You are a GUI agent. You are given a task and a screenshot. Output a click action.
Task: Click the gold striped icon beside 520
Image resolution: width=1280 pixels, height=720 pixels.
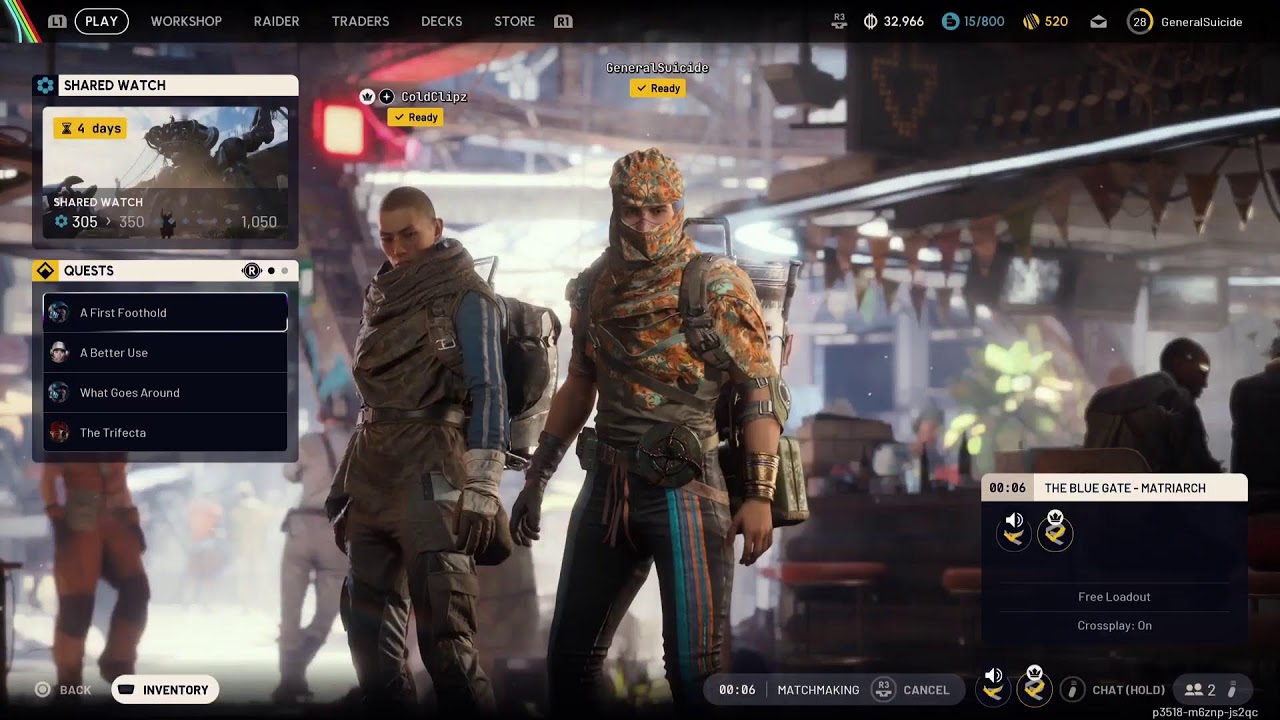tap(1030, 21)
